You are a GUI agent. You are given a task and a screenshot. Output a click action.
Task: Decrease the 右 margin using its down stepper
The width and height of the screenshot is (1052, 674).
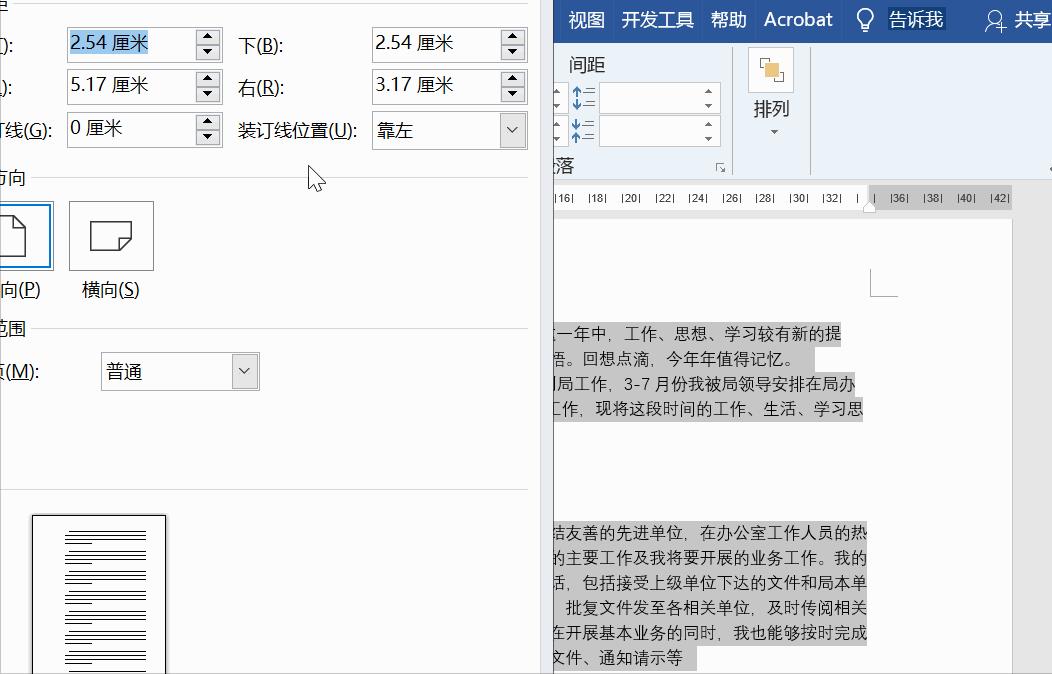(x=511, y=93)
